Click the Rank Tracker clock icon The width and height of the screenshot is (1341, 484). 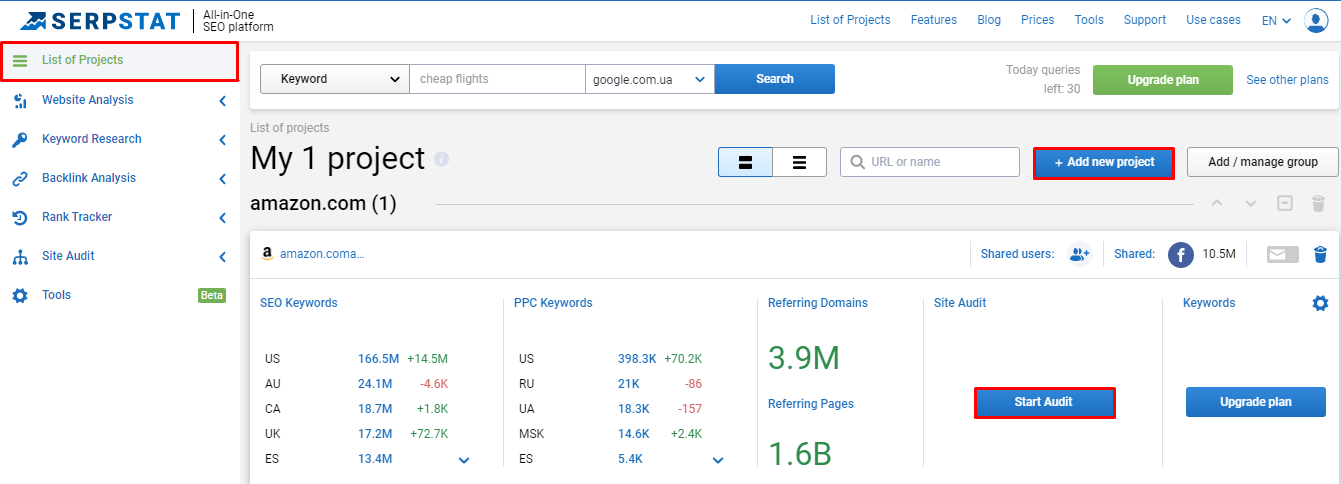20,217
